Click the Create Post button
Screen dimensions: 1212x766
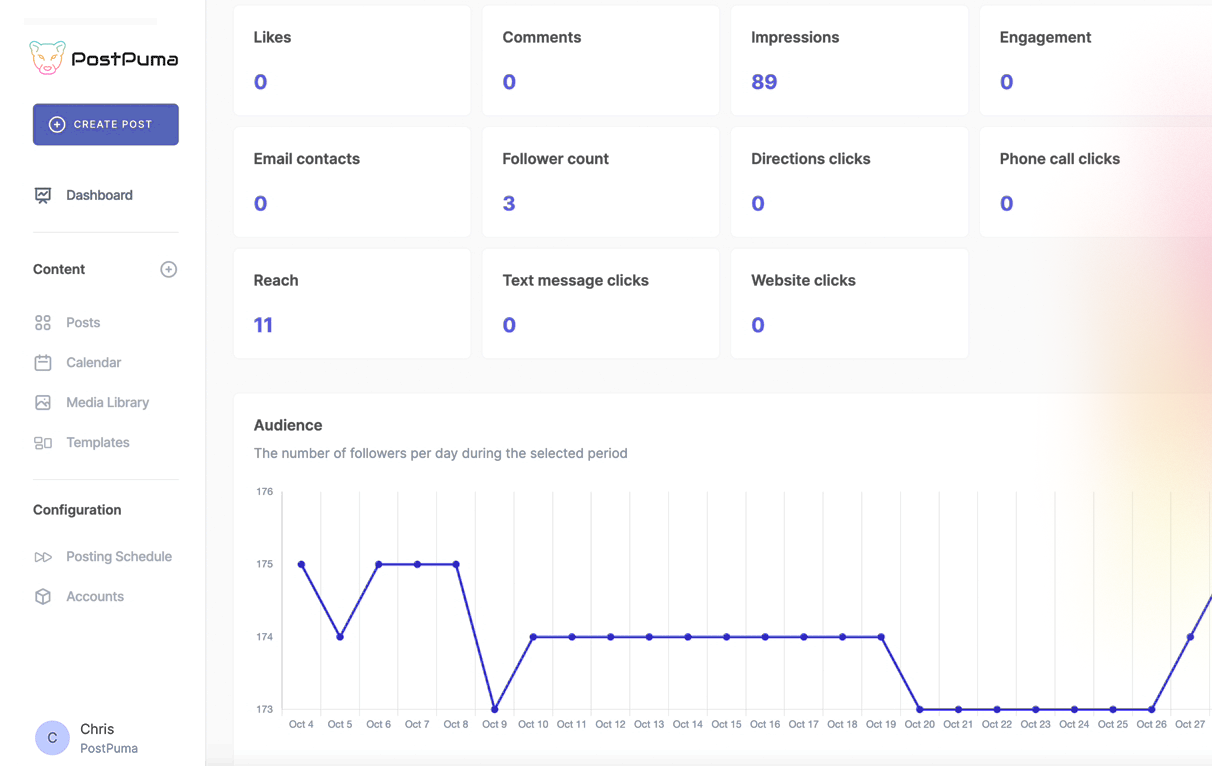pyautogui.click(x=106, y=124)
